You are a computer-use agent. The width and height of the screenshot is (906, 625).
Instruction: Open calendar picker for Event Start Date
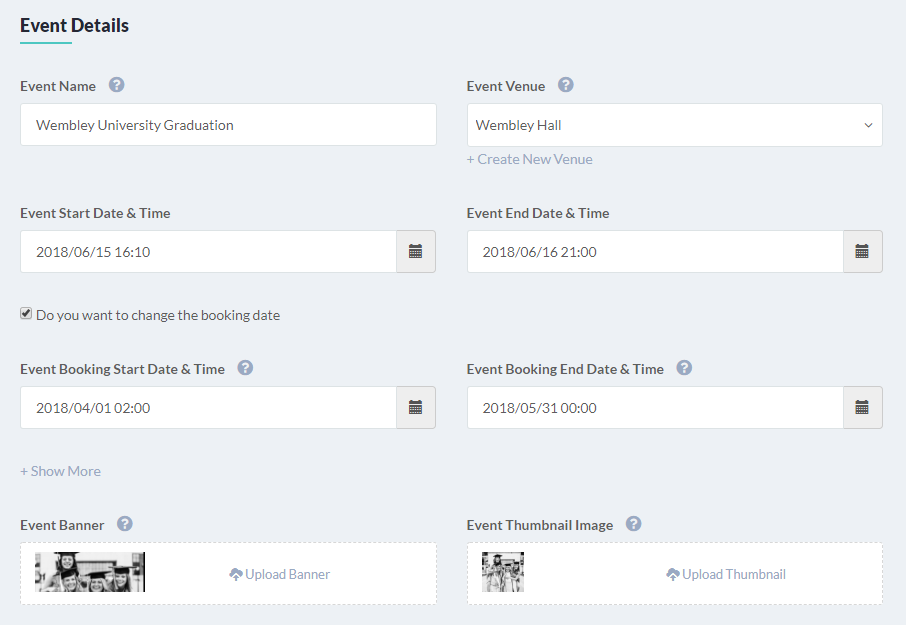(415, 251)
